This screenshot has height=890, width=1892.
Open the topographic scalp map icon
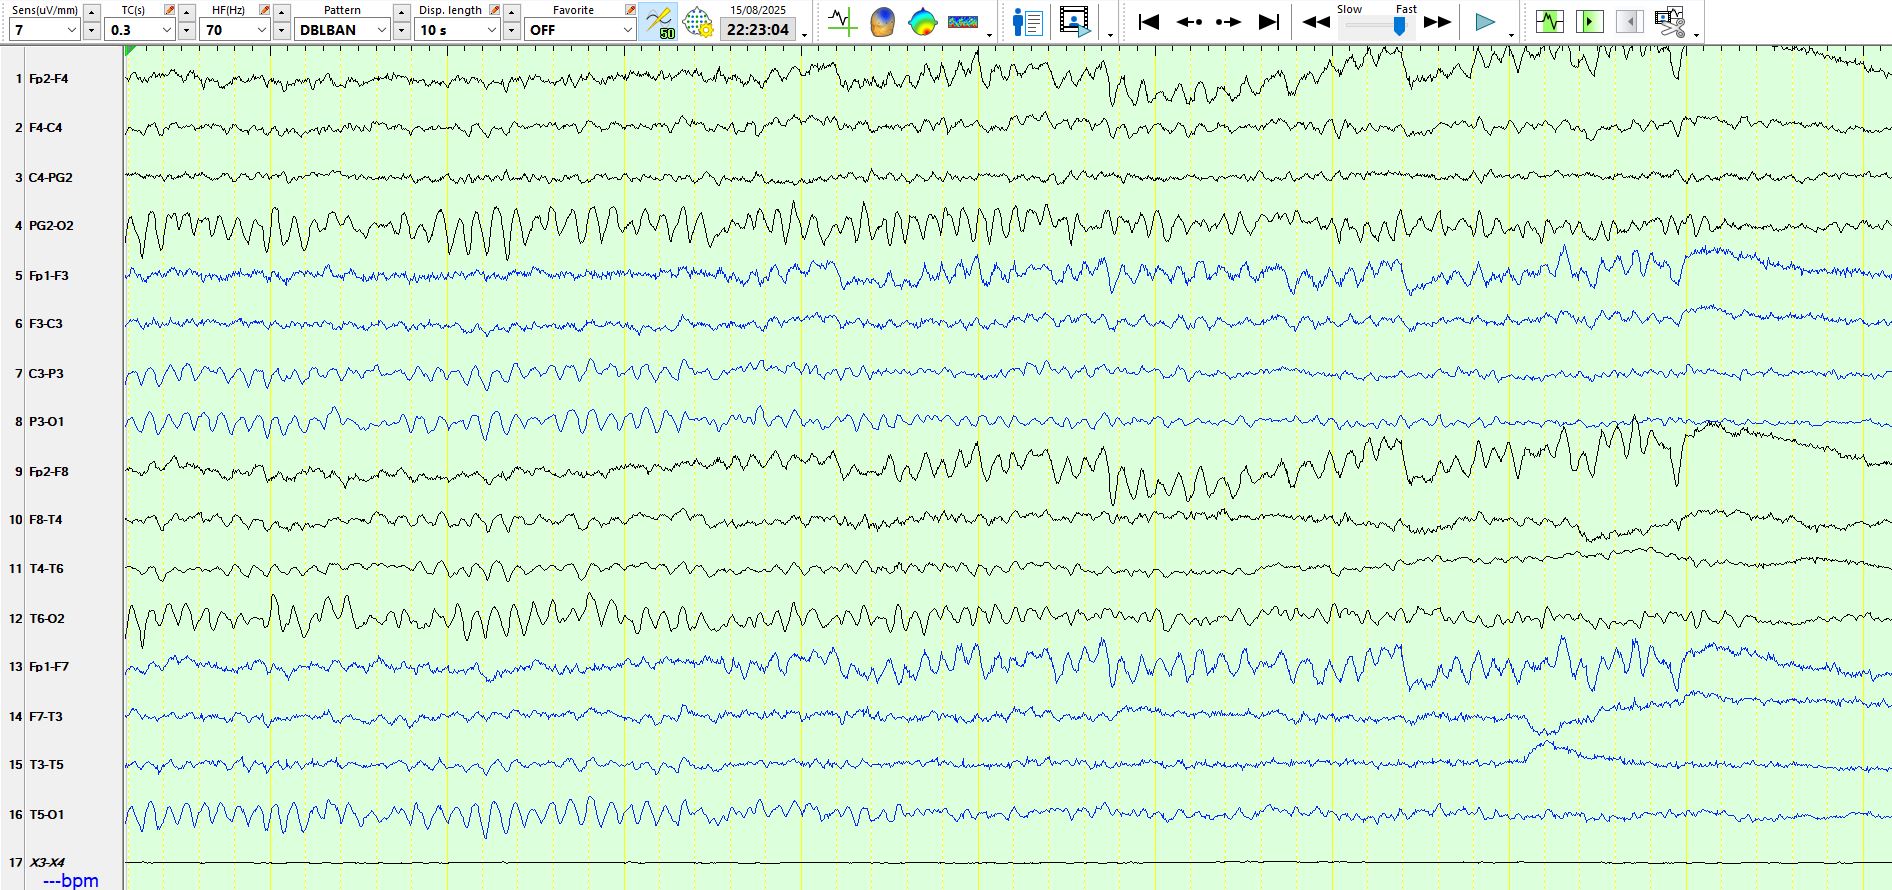922,21
